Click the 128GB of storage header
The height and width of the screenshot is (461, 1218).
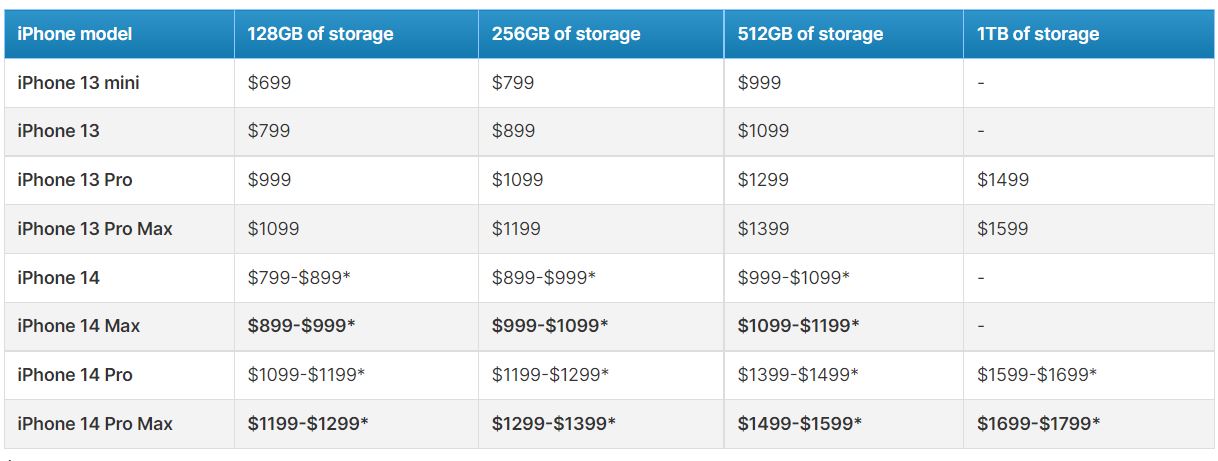320,34
